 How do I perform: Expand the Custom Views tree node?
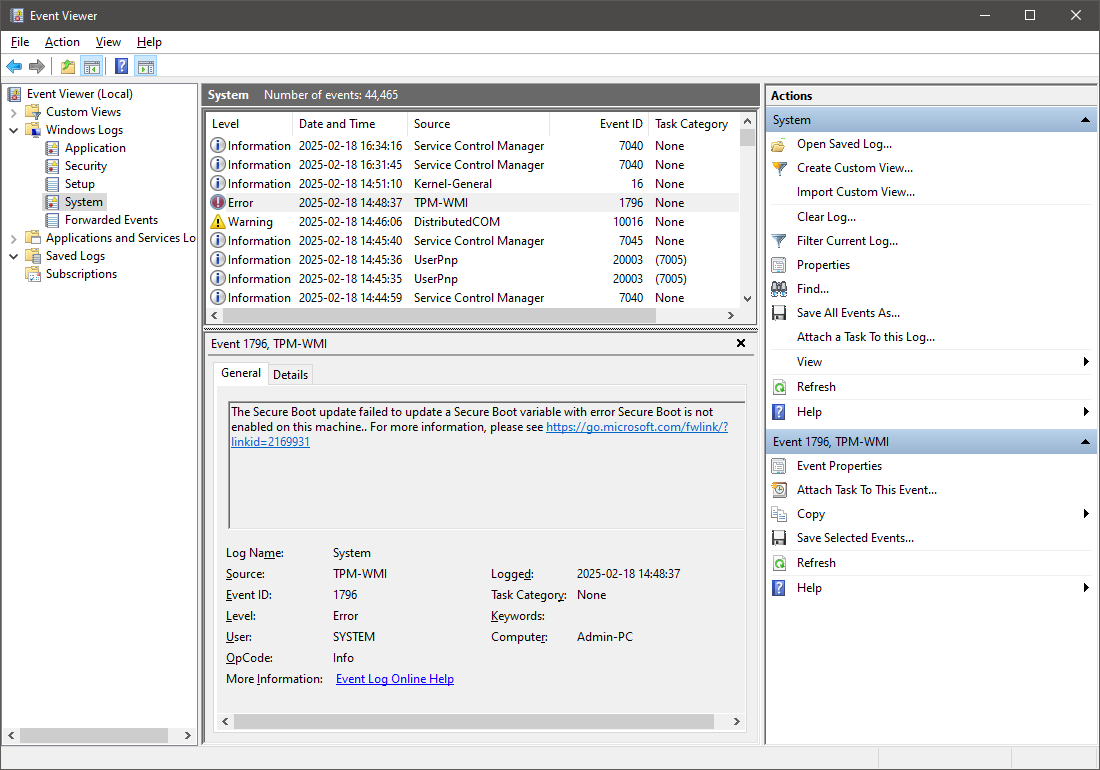[13, 112]
